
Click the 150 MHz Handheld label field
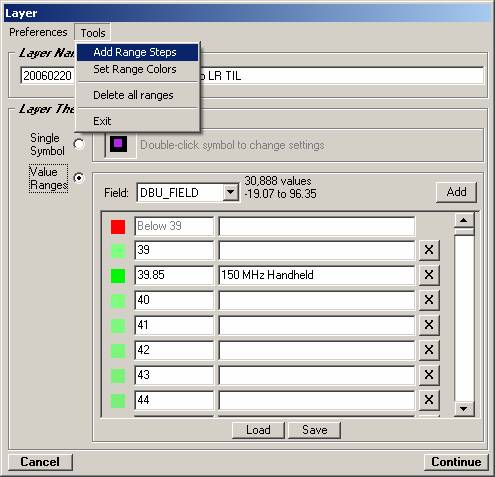(317, 275)
